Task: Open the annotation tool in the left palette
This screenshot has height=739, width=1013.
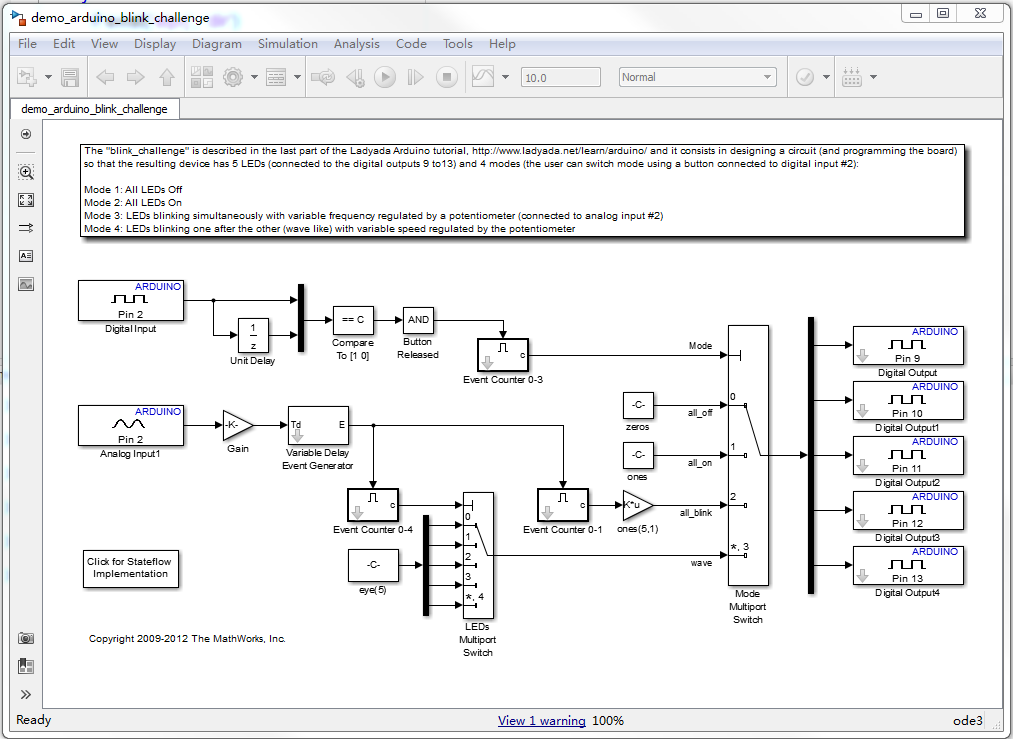Action: 24,255
